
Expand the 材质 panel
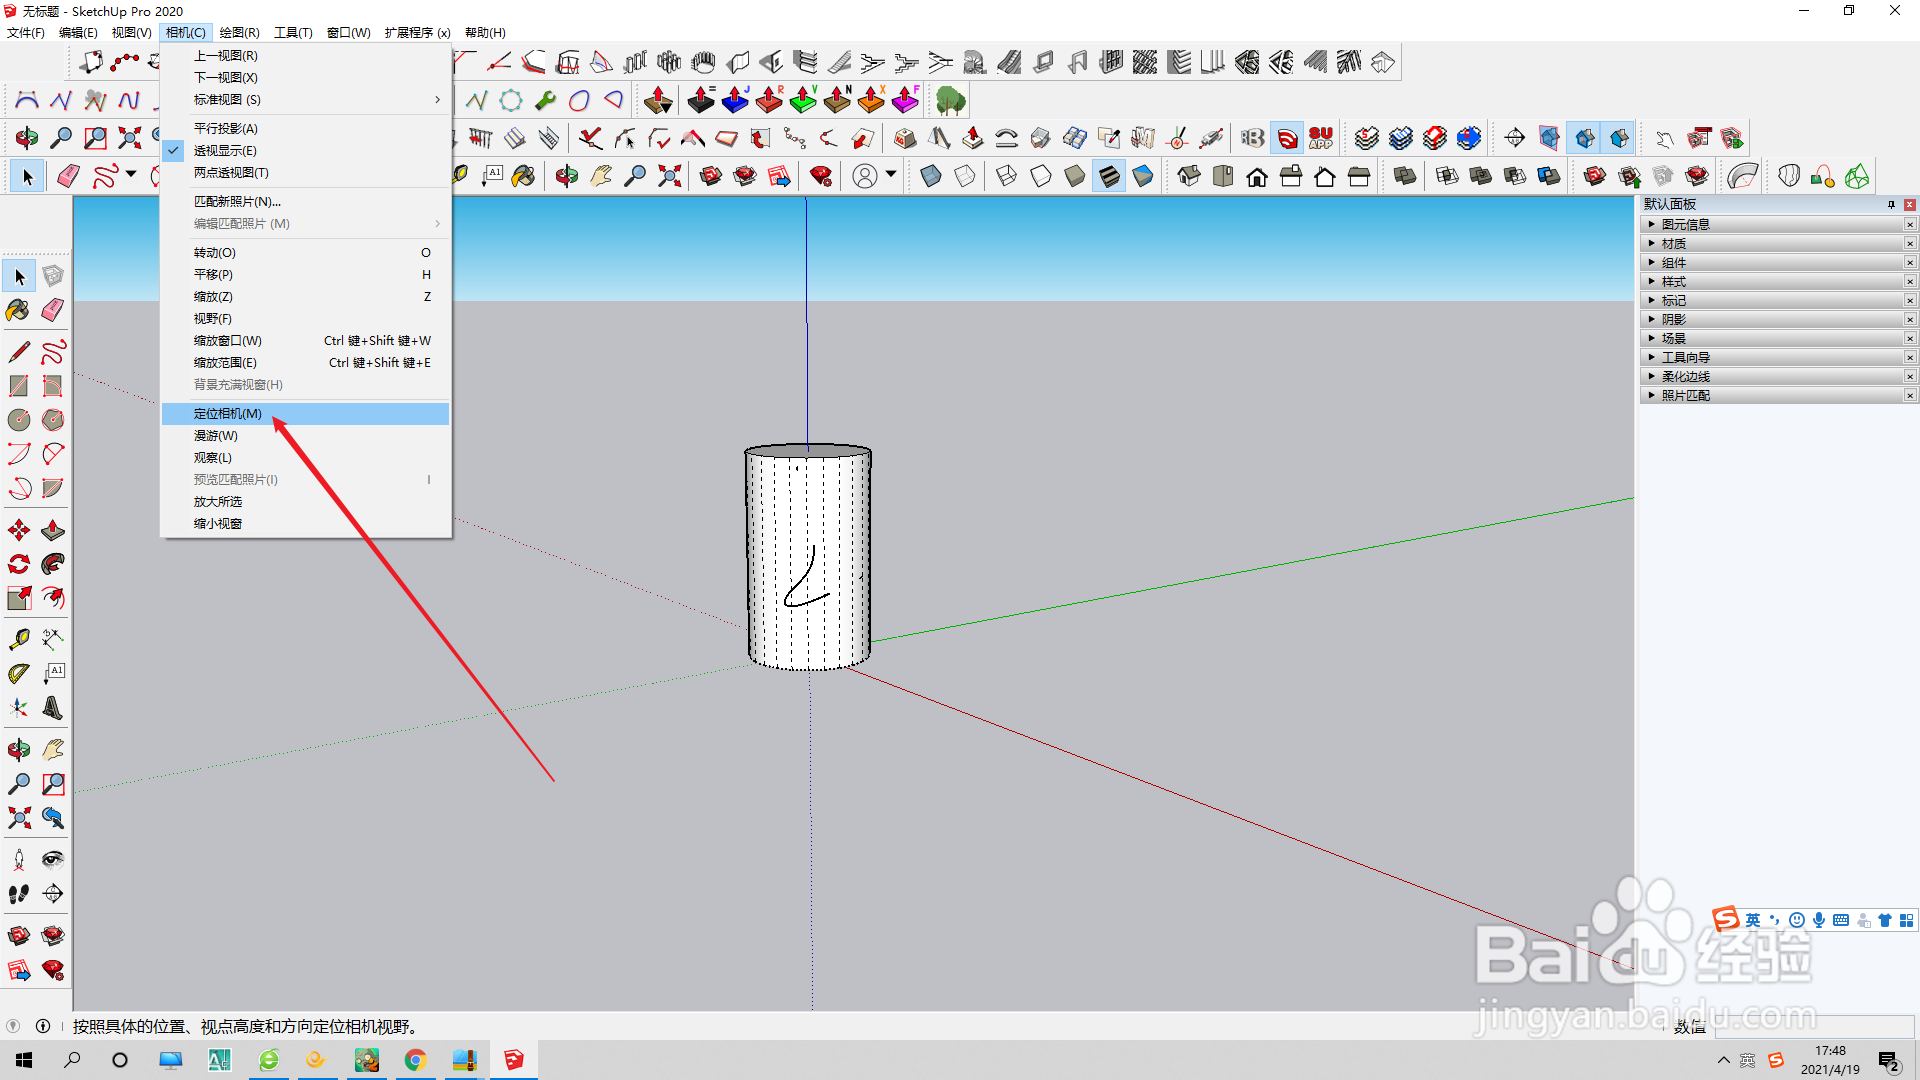(x=1674, y=244)
